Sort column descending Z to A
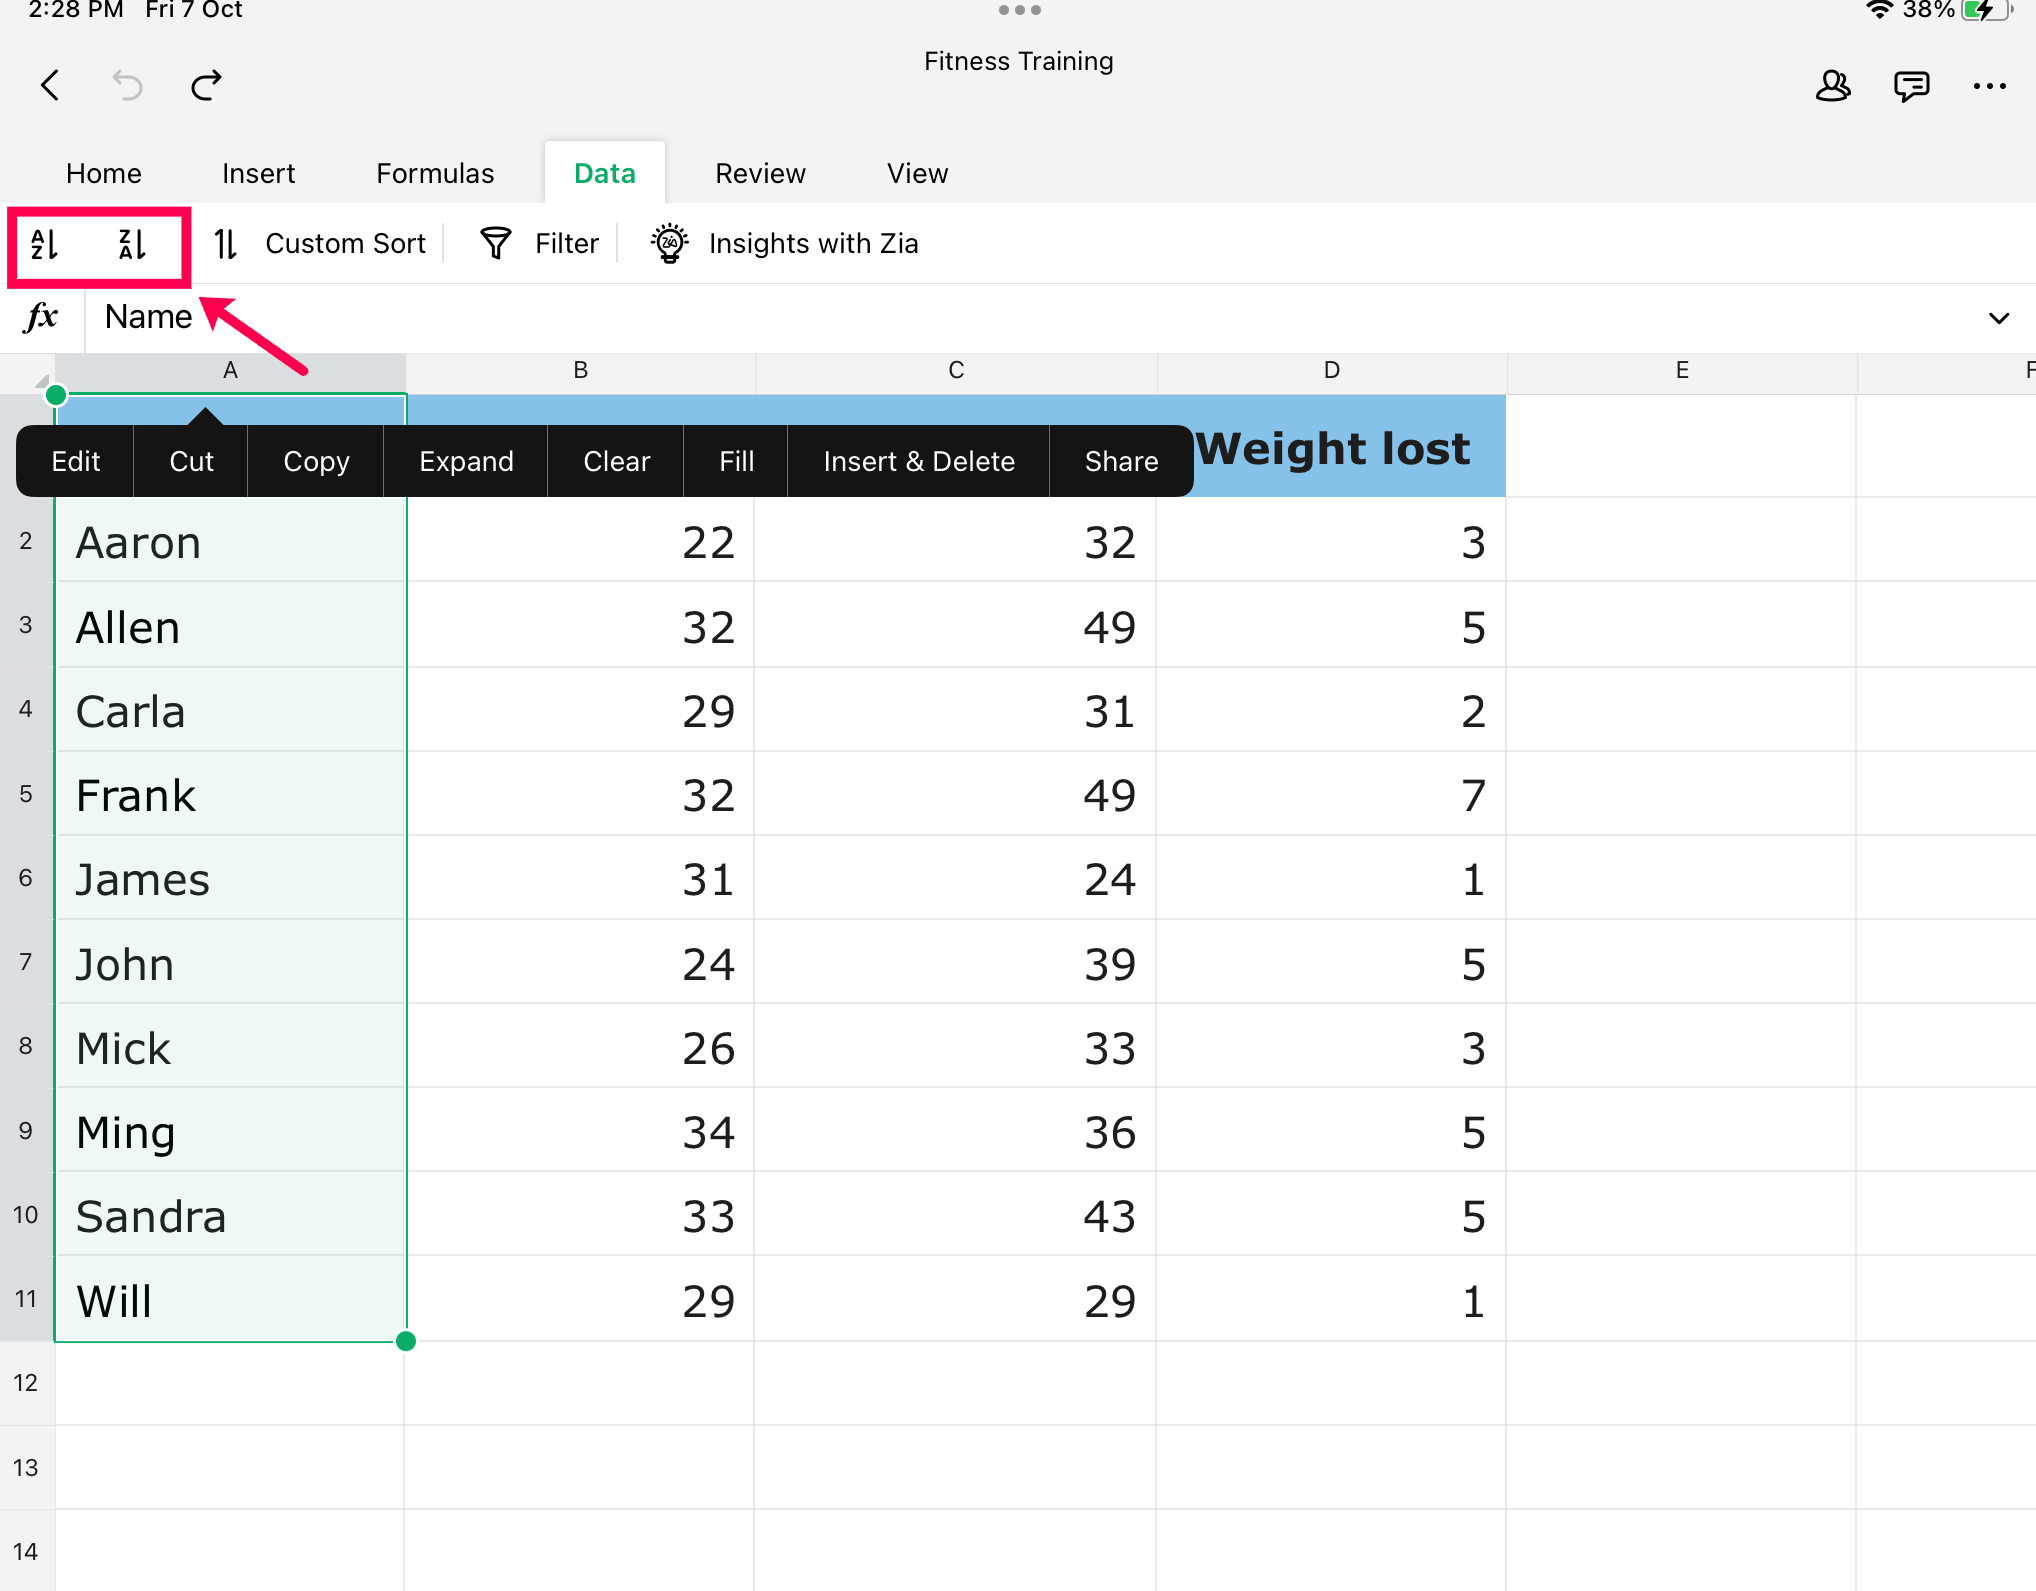Screen dimensions: 2036x1591 tap(132, 244)
